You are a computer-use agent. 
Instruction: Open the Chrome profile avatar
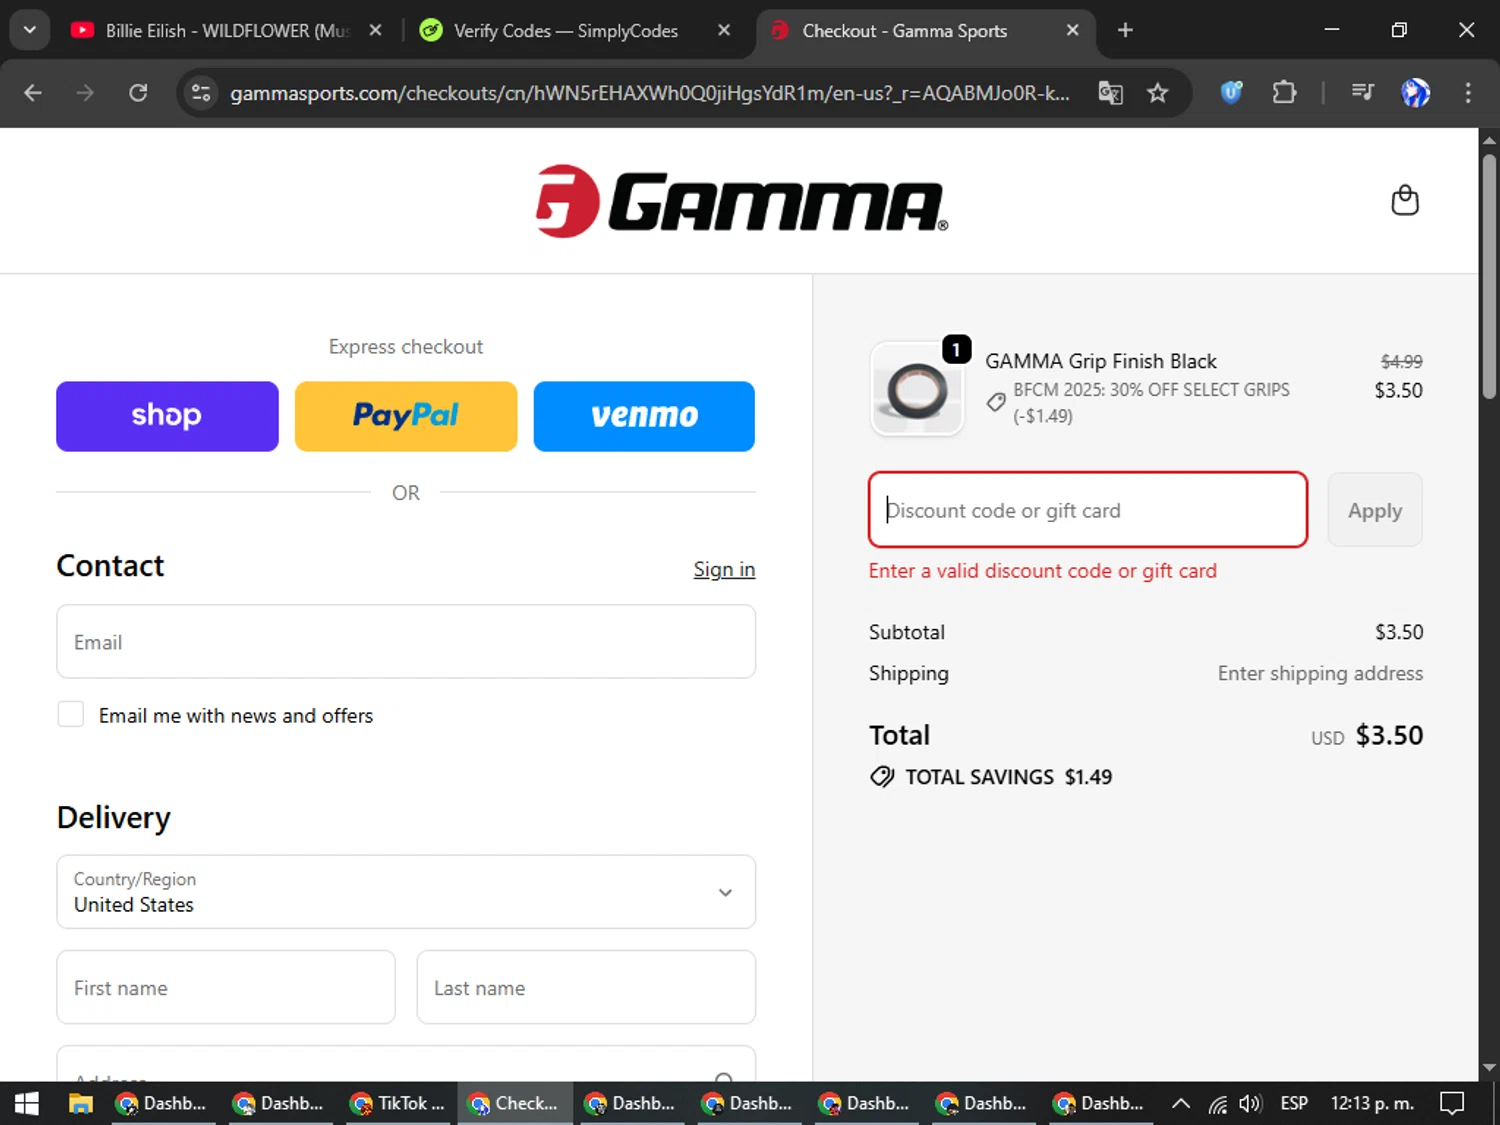click(x=1415, y=93)
